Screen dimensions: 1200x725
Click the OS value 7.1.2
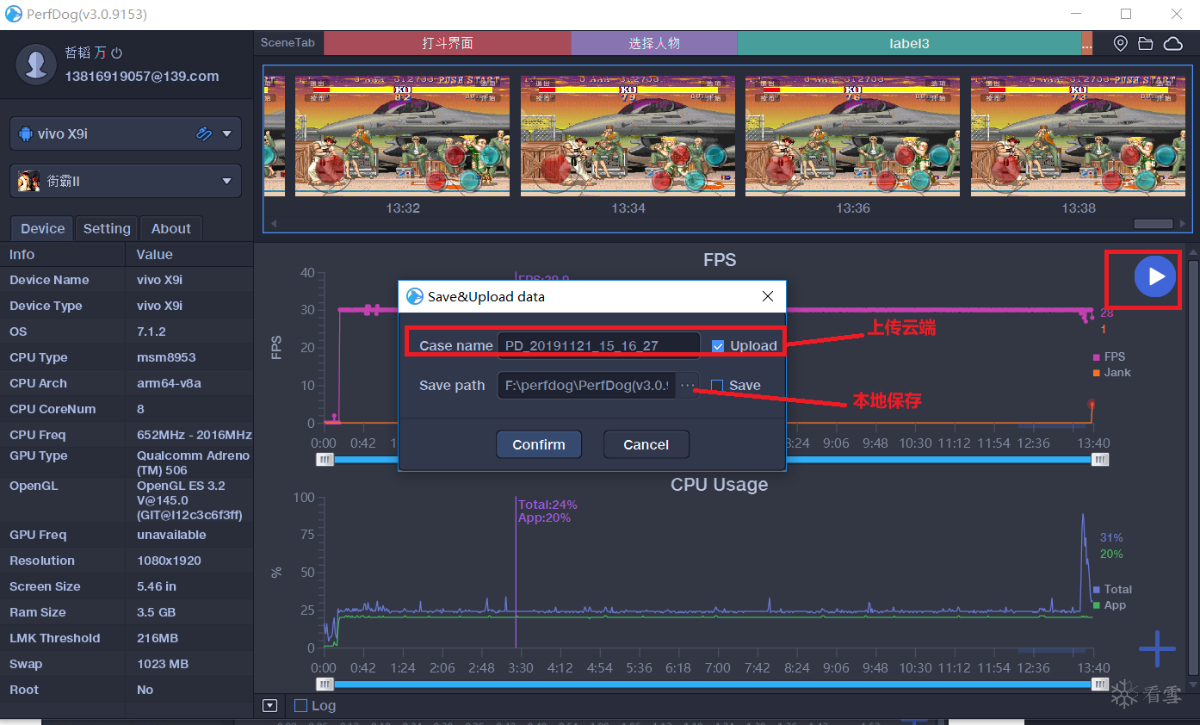pyautogui.click(x=151, y=331)
